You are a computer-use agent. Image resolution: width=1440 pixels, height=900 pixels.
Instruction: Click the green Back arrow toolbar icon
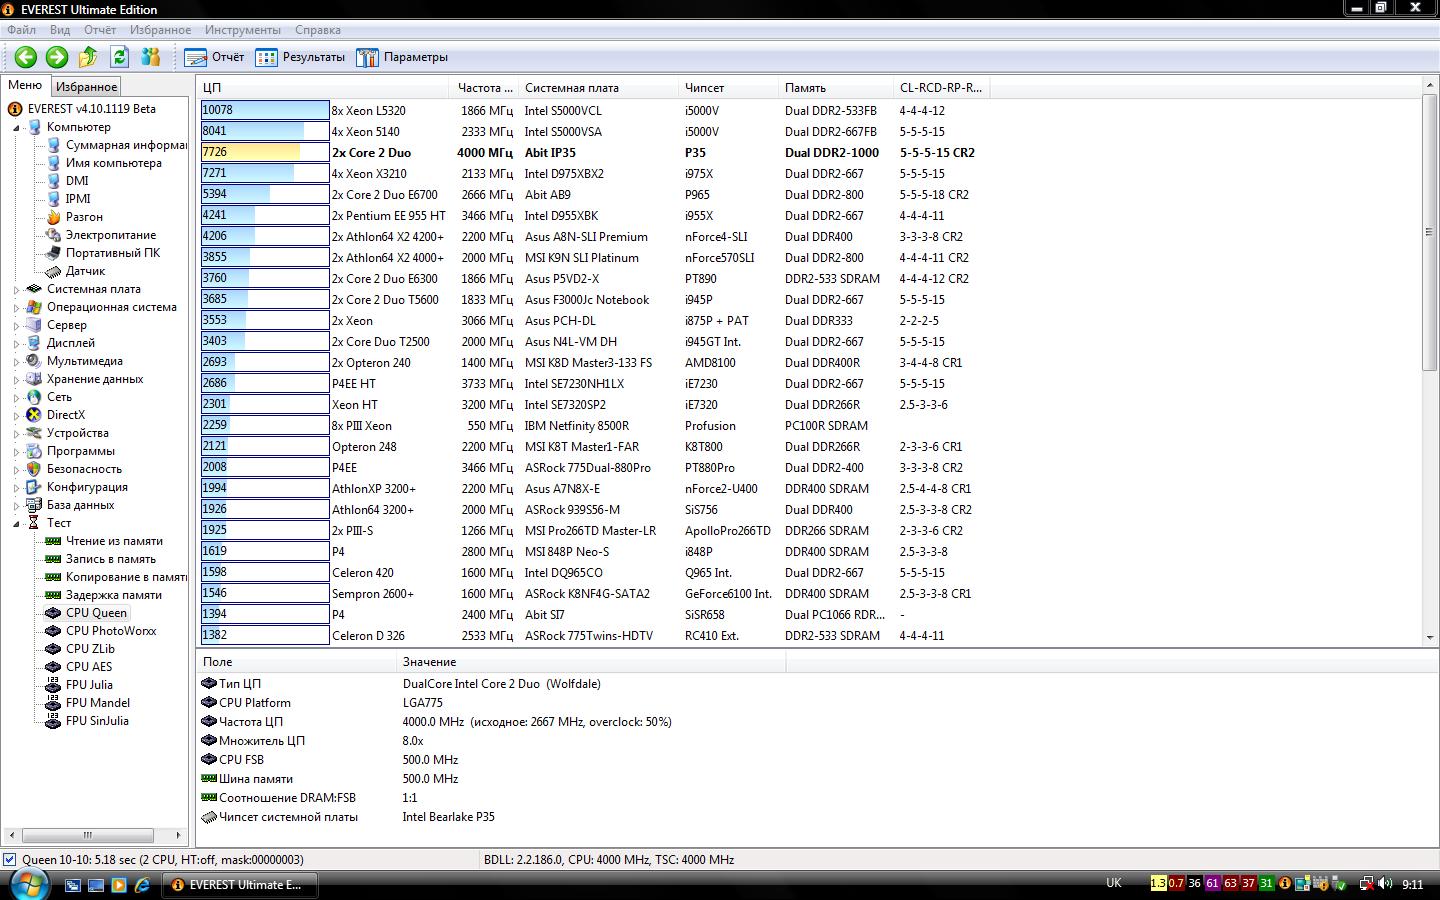coord(26,57)
